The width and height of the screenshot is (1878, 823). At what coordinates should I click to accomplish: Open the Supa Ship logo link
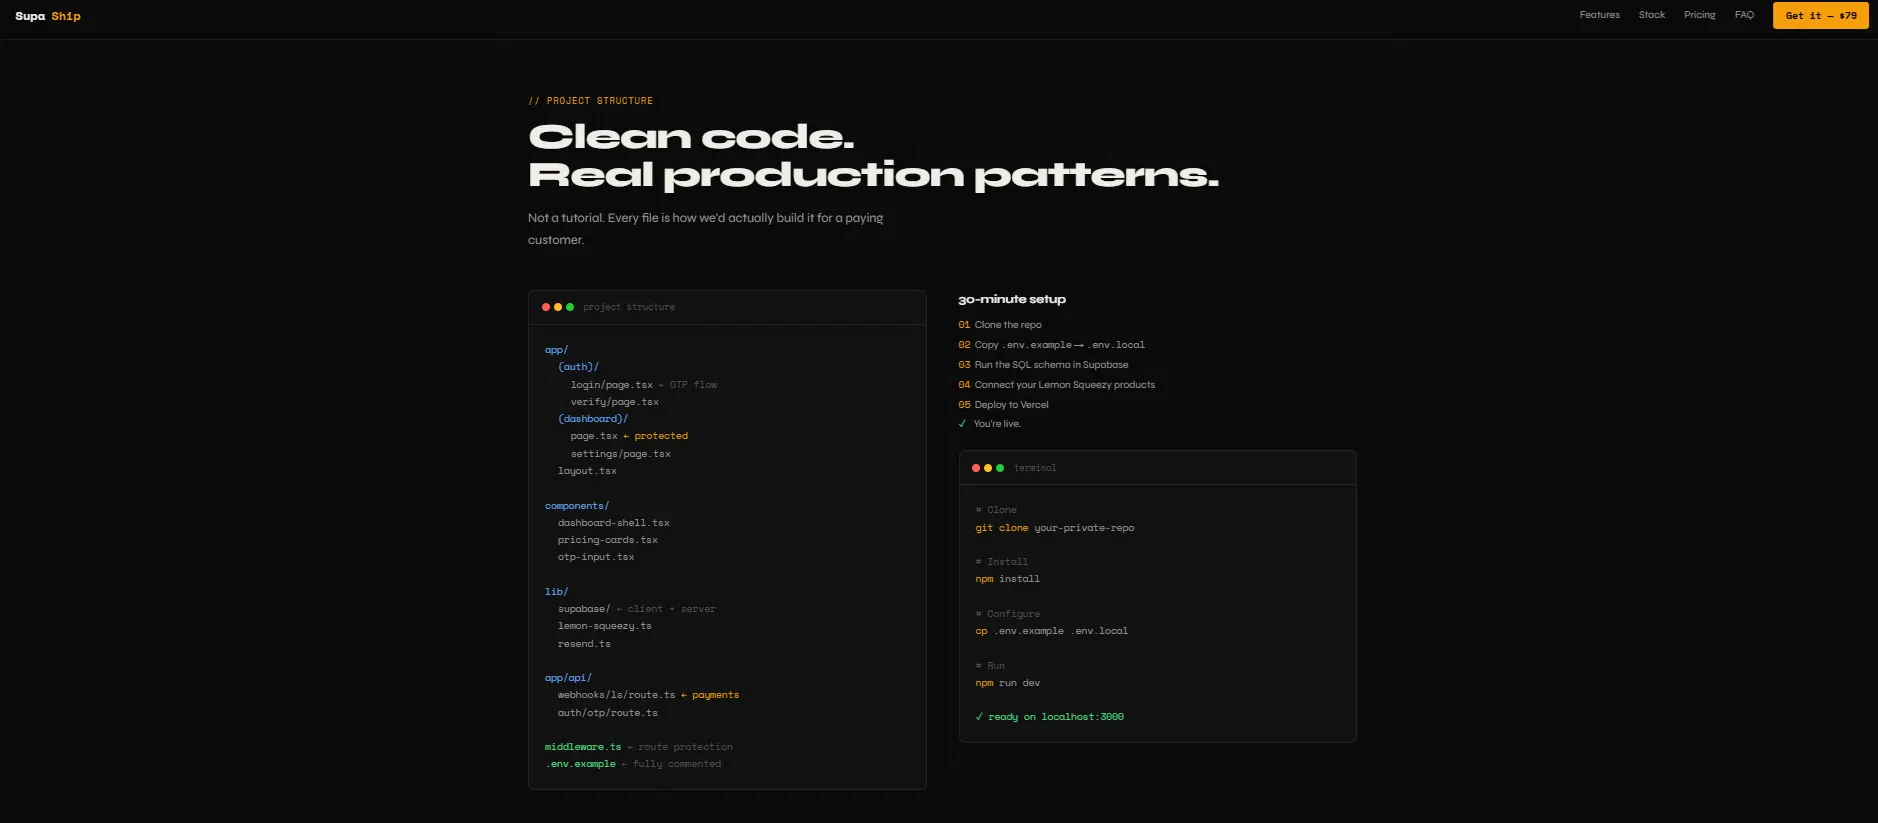pyautogui.click(x=48, y=16)
